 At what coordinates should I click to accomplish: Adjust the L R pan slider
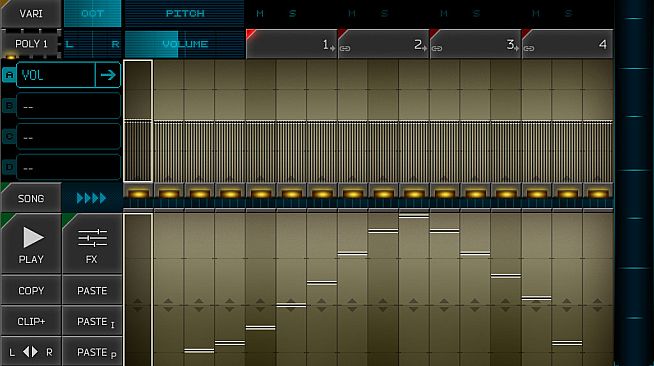[x=92, y=44]
